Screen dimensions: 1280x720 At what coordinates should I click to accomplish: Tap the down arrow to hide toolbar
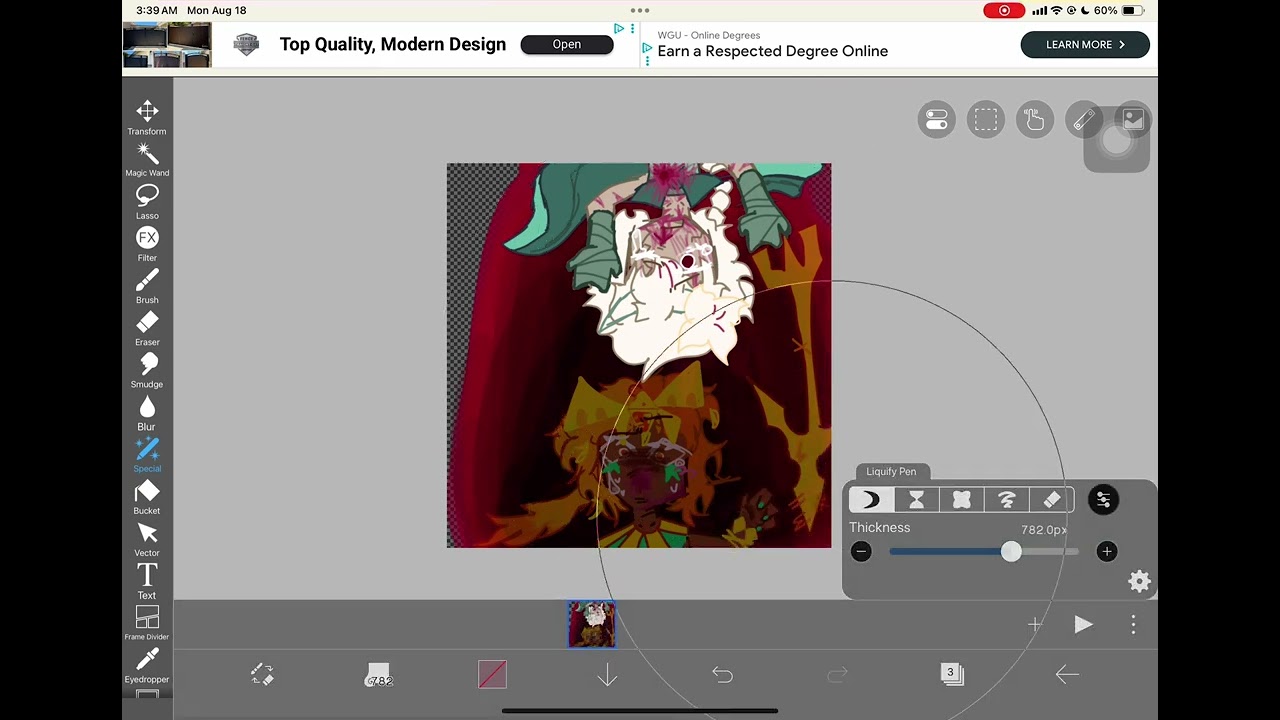pyautogui.click(x=607, y=676)
